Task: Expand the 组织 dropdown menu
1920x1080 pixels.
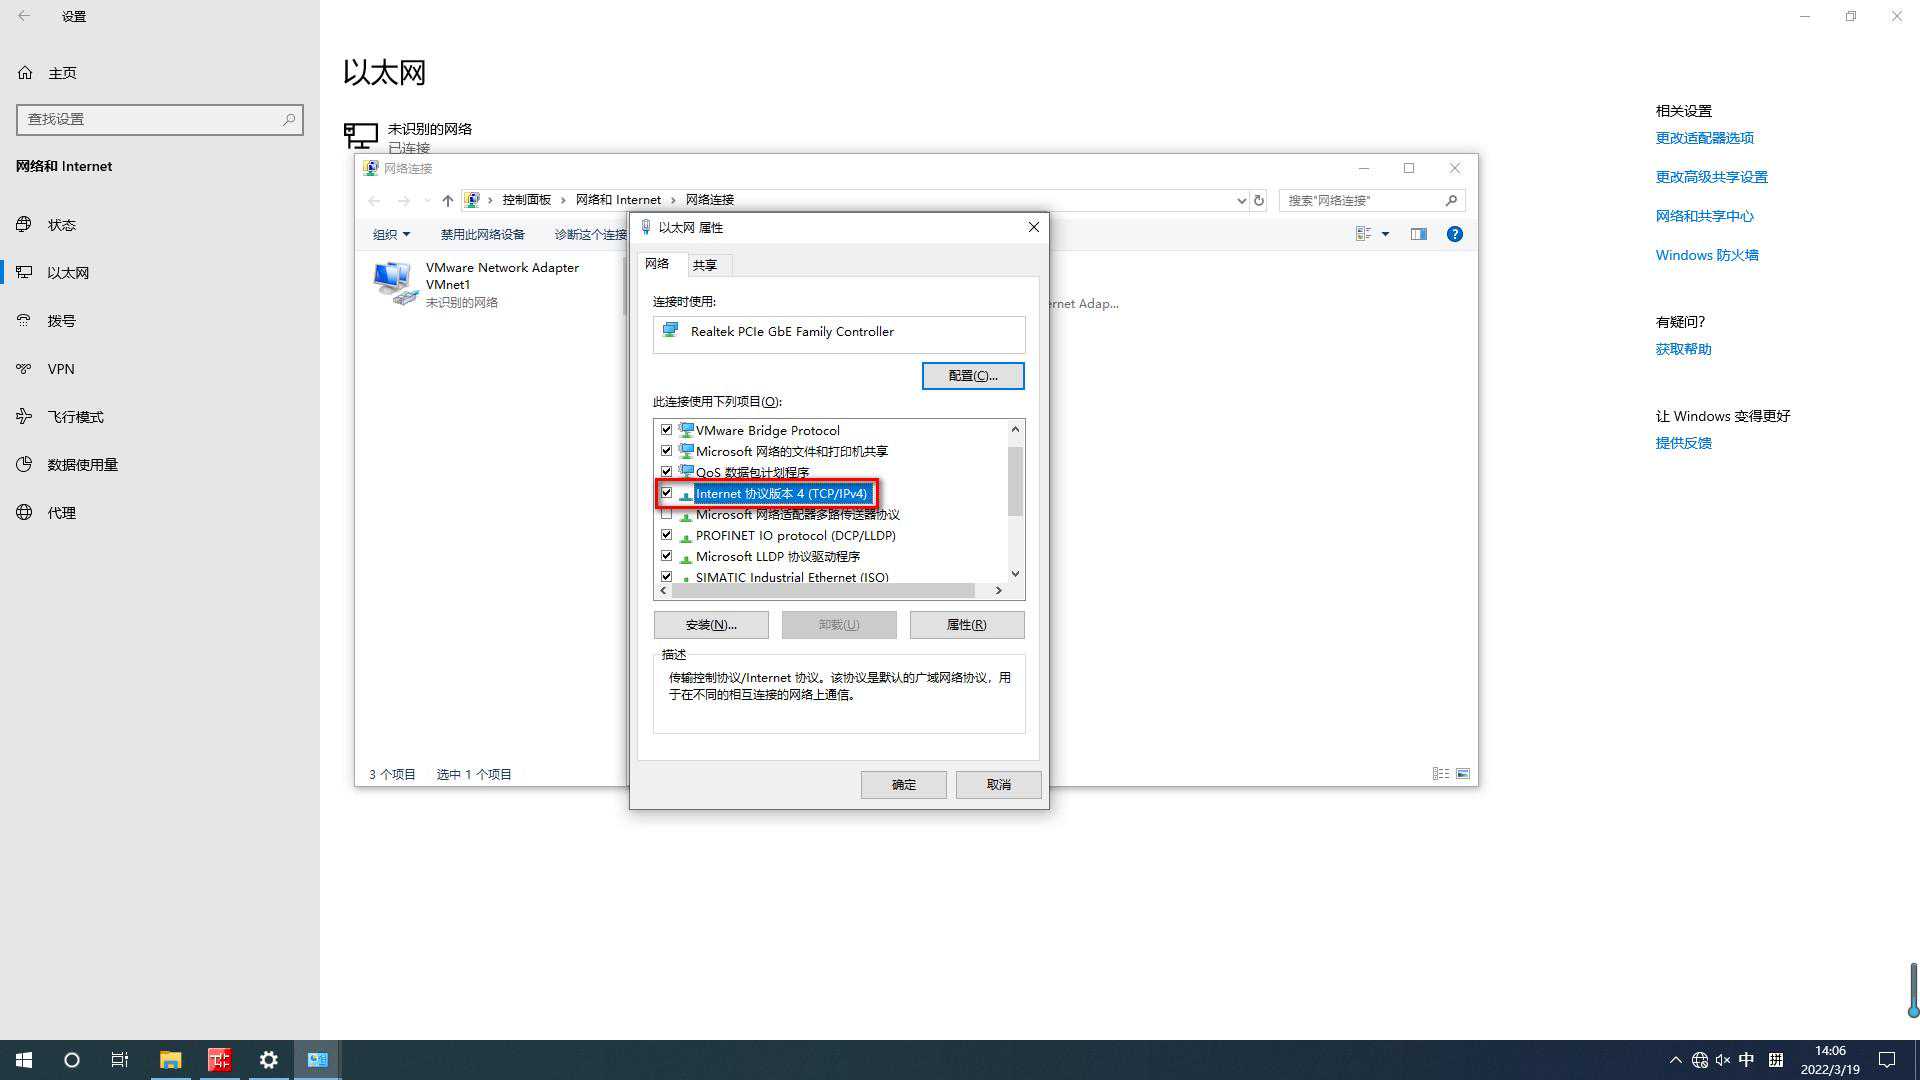Action: pyautogui.click(x=391, y=234)
